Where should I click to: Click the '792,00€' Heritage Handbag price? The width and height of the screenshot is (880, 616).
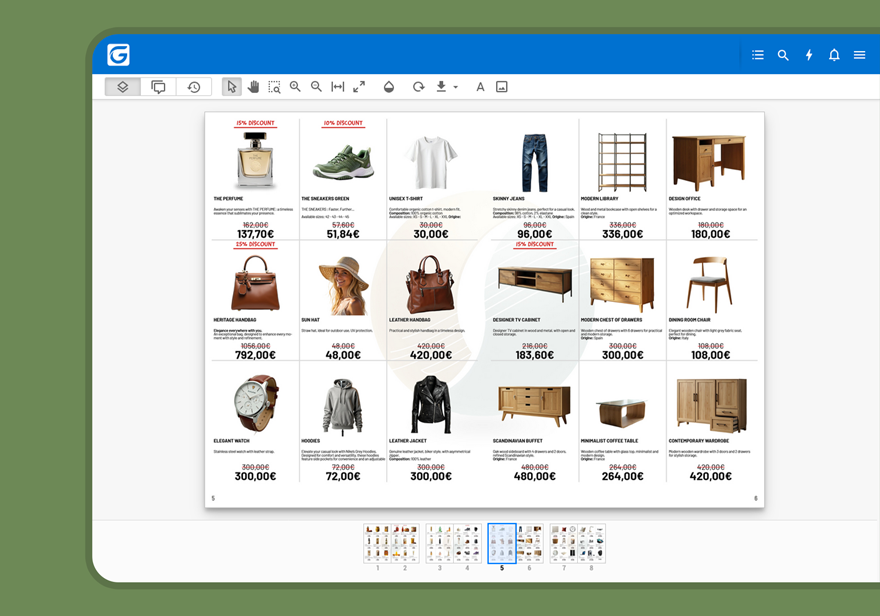tap(255, 355)
